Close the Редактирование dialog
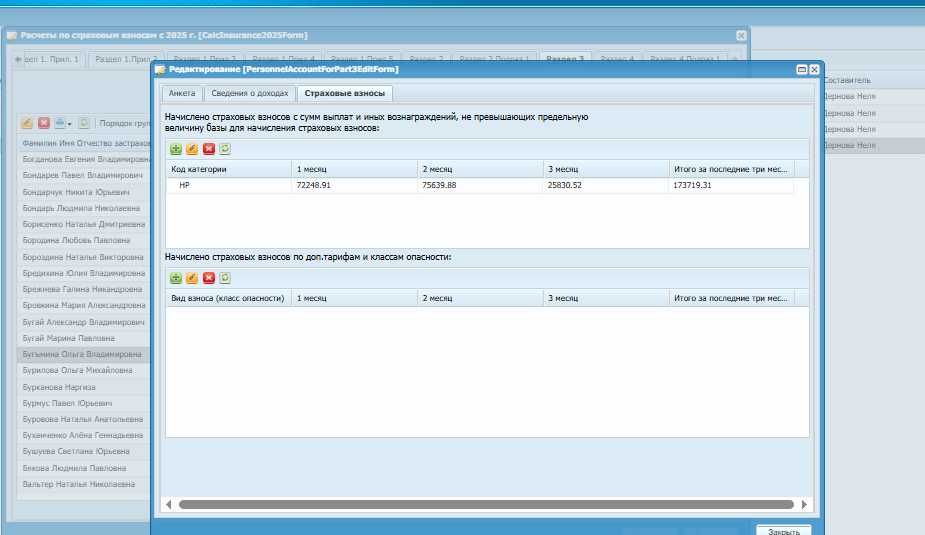 814,70
